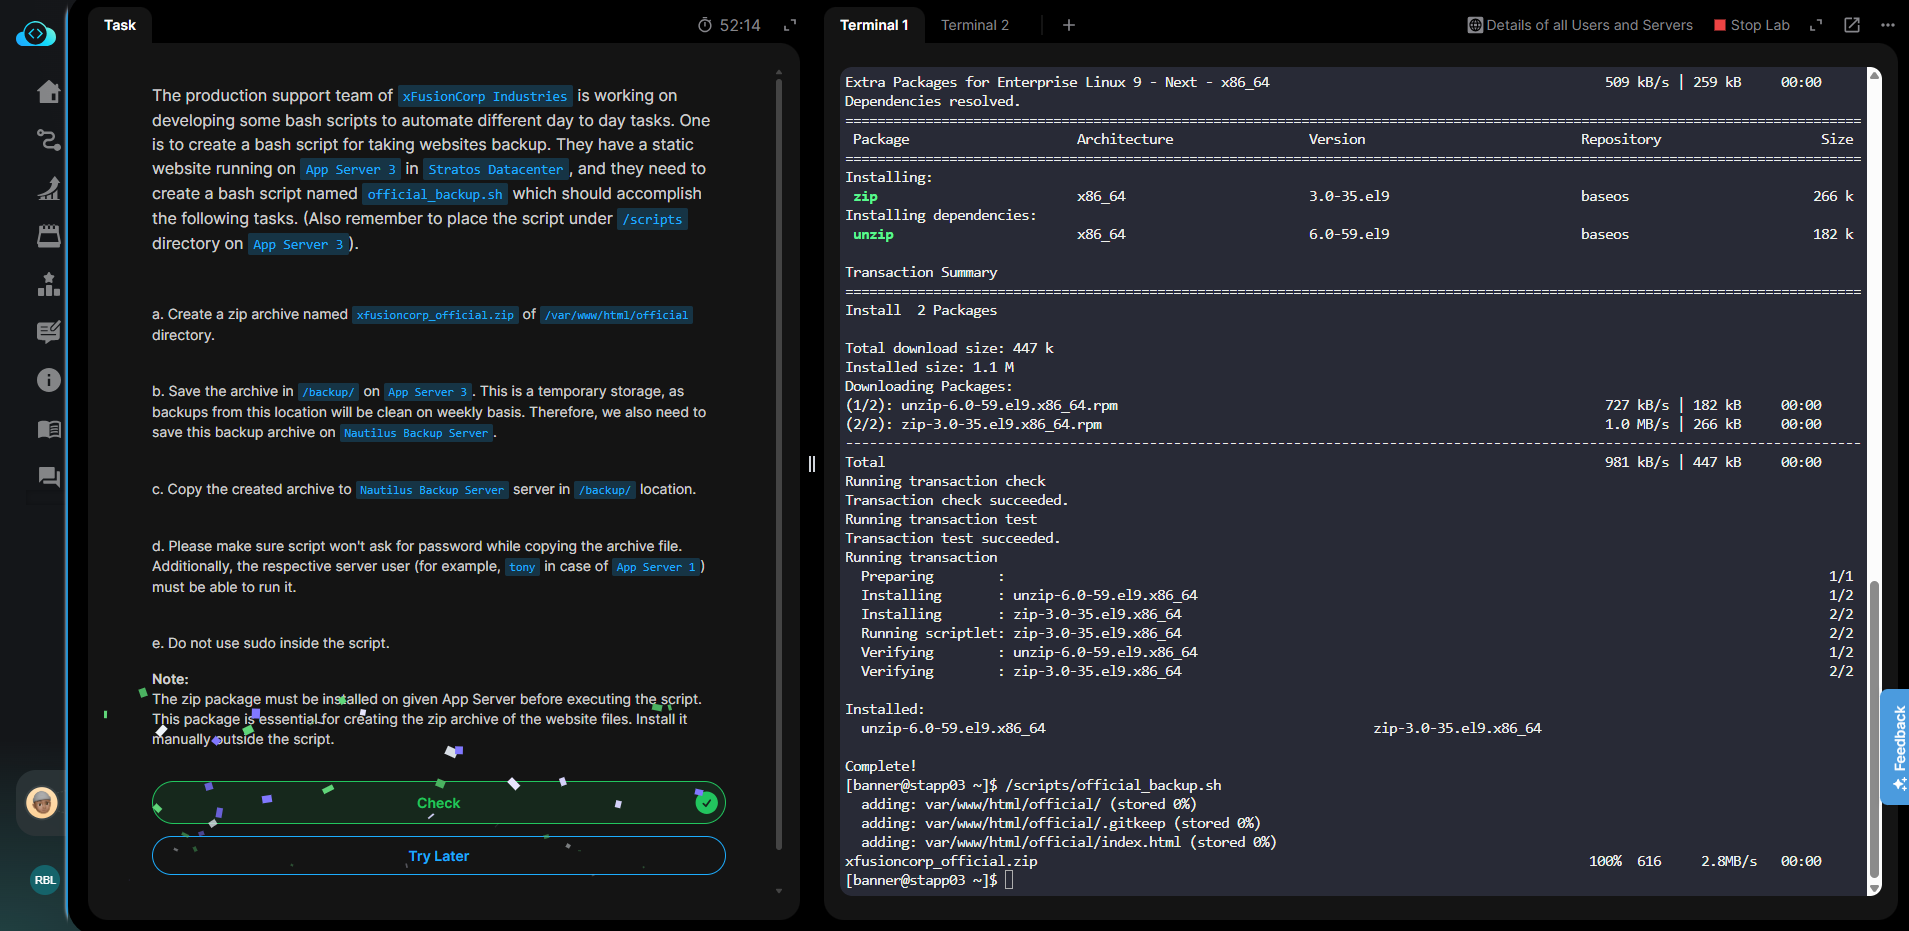Switch to the Terminal 2 tab
The image size is (1909, 931).
pos(974,25)
